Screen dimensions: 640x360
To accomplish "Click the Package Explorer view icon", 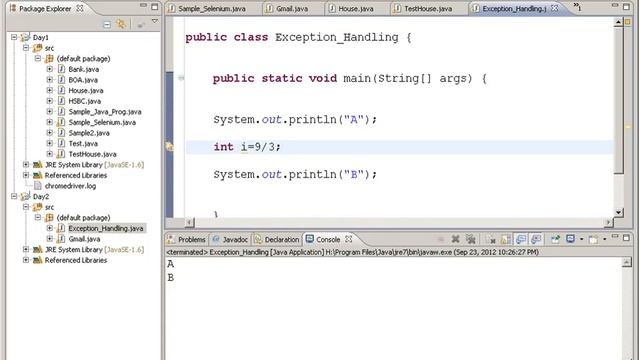I will 13,8.
